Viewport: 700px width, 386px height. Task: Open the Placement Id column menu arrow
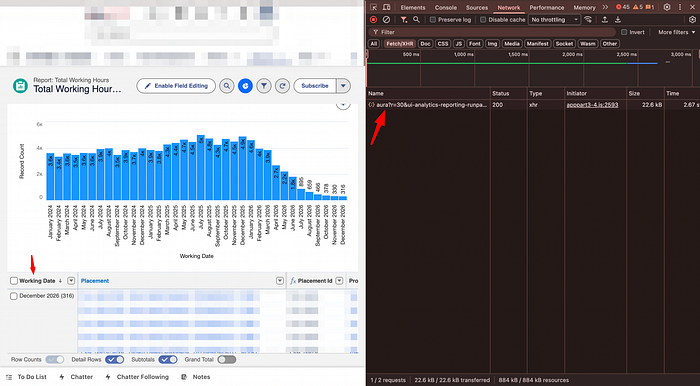click(x=339, y=281)
